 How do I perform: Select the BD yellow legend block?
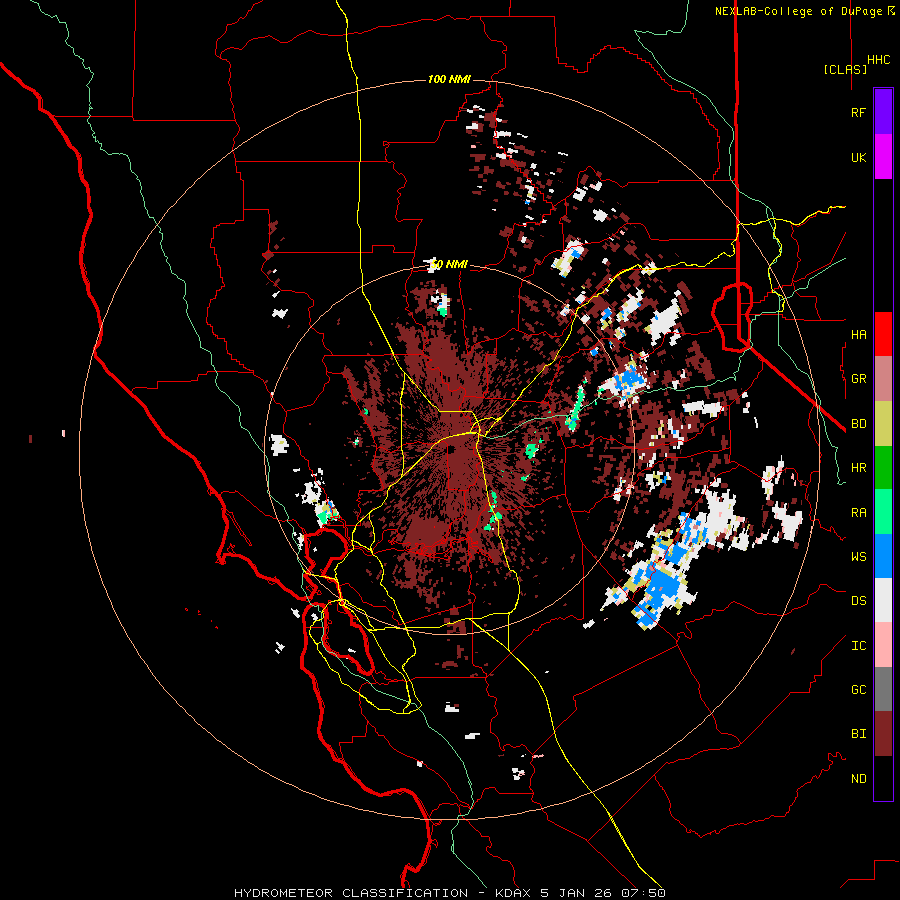[883, 424]
